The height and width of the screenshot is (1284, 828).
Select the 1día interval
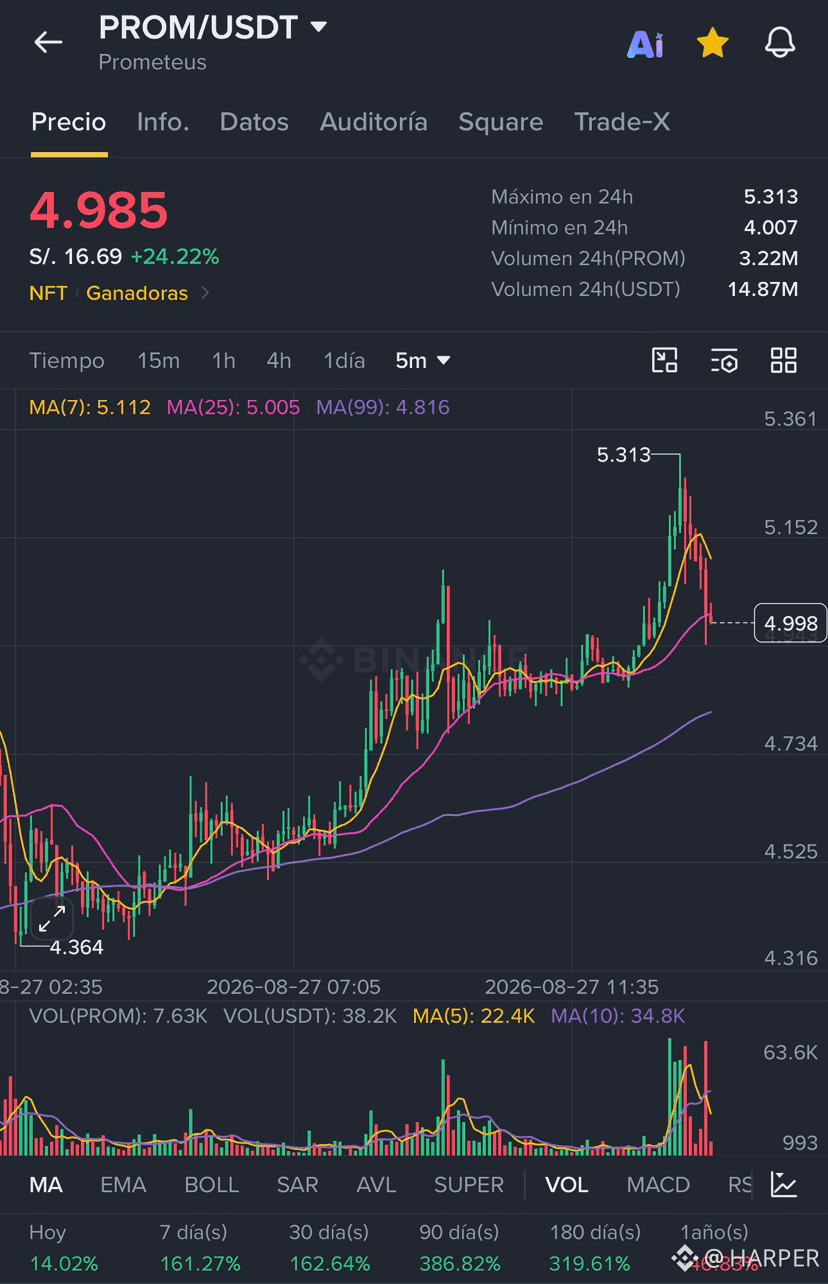click(x=344, y=361)
